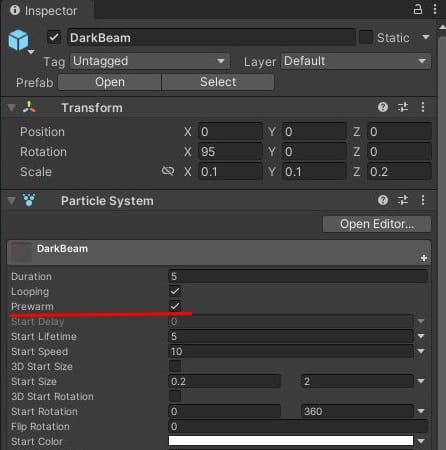This screenshot has width=446, height=450.
Task: Open the Static options dropdown arrow
Action: click(426, 37)
